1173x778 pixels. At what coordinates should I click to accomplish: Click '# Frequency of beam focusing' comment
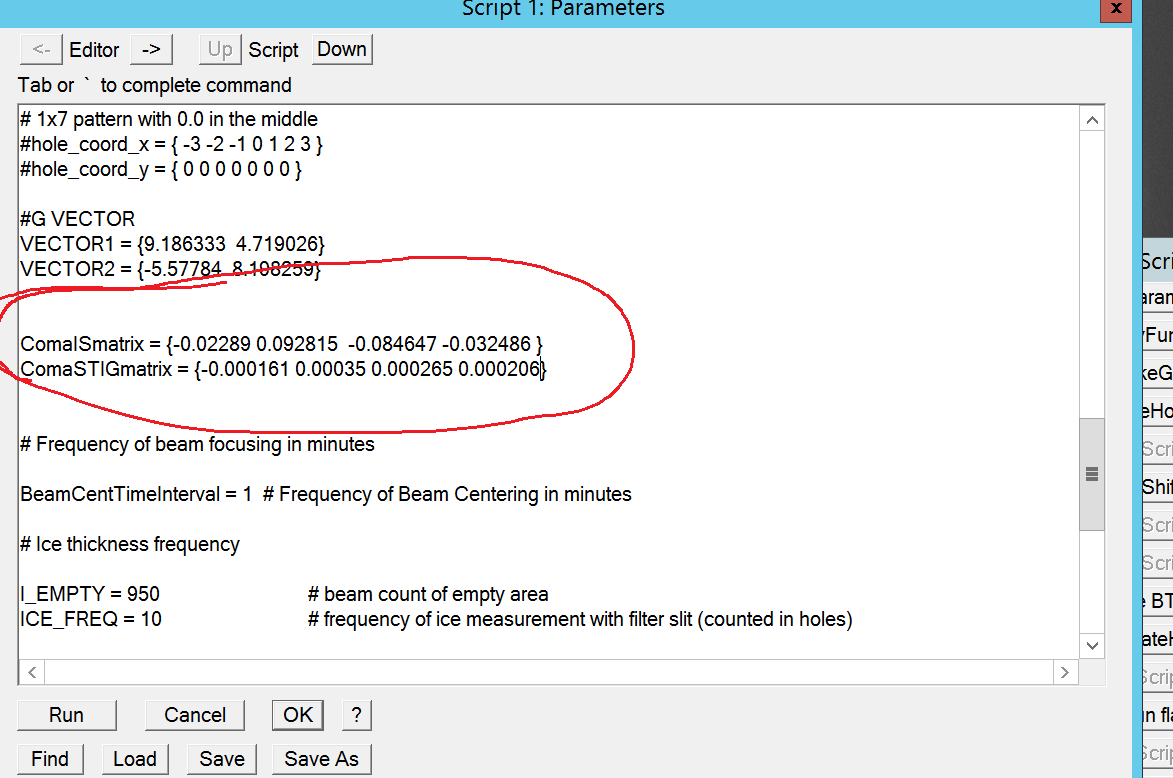click(x=197, y=444)
